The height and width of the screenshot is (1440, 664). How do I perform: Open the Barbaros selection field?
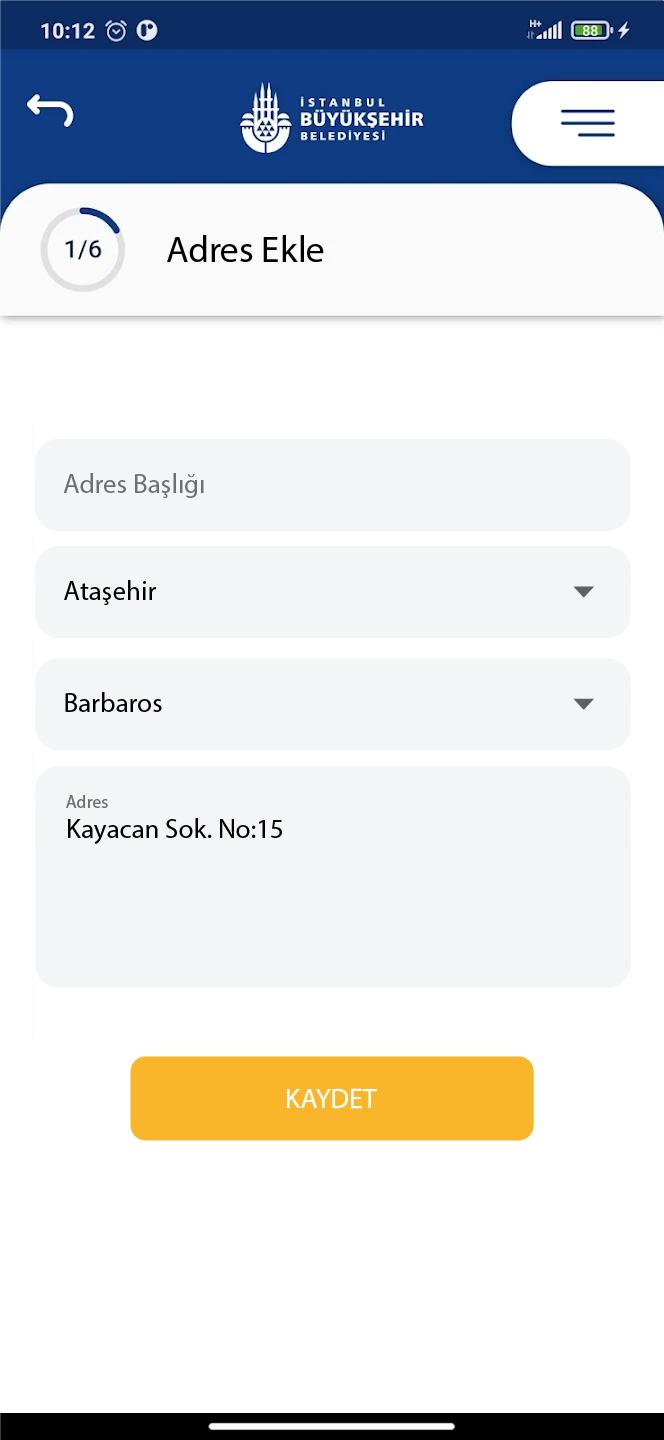(x=332, y=704)
